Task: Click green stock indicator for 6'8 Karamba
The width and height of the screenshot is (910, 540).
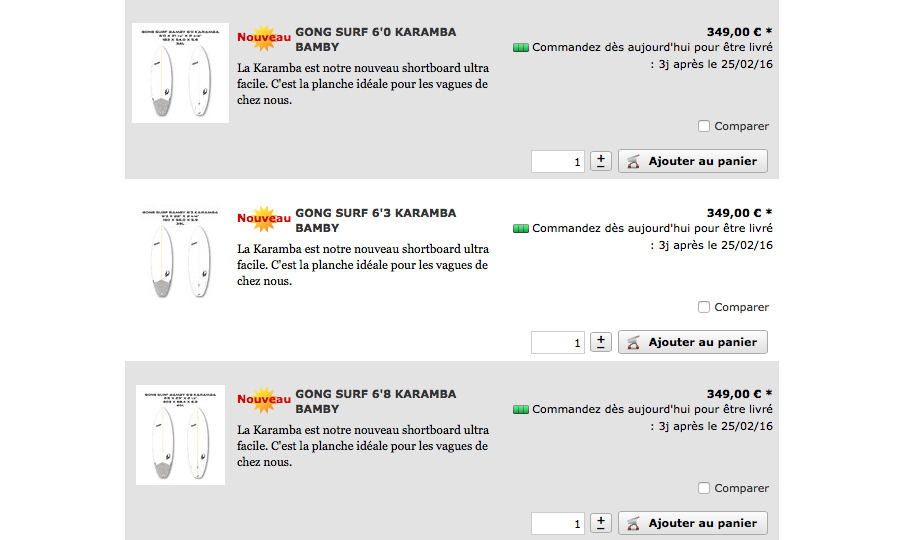Action: [521, 410]
